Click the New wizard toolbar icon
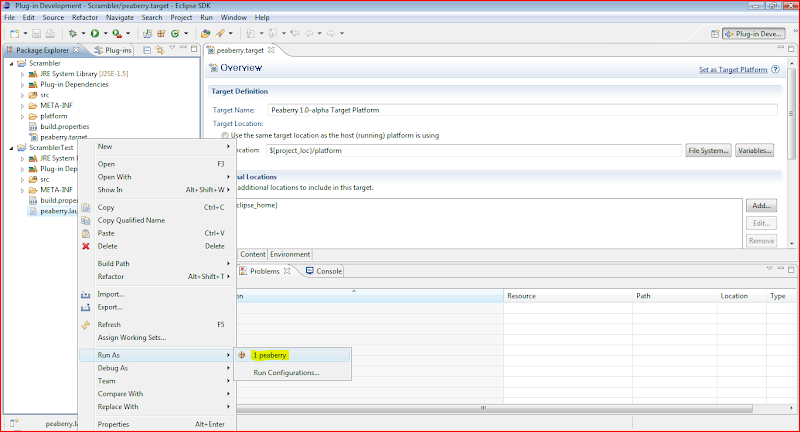Screen dimensions: 800x432 click(x=15, y=34)
